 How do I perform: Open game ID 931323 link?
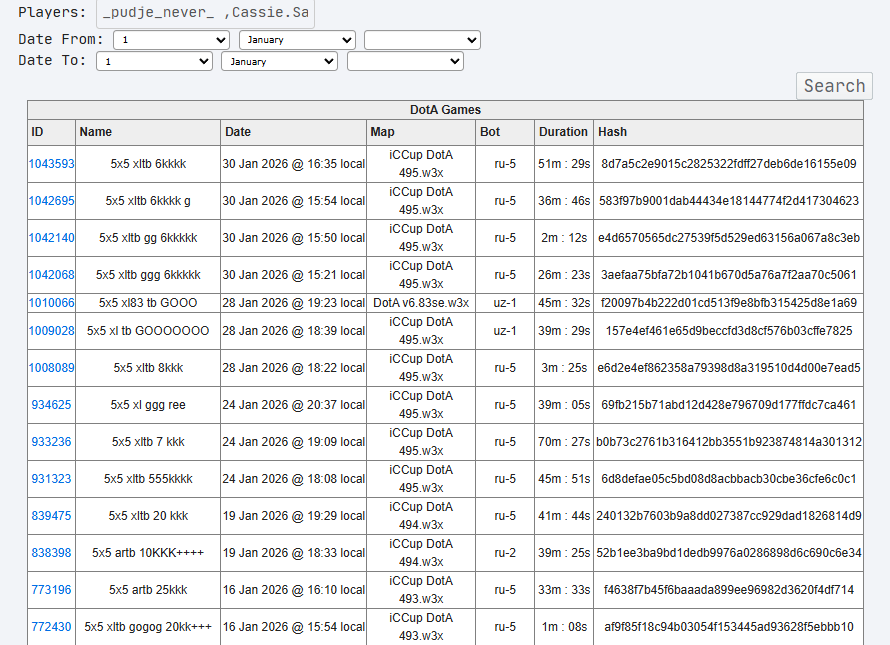pyautogui.click(x=52, y=479)
